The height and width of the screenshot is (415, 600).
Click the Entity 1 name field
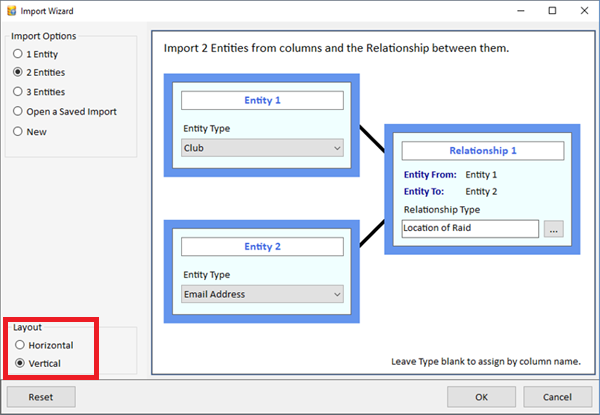click(262, 100)
